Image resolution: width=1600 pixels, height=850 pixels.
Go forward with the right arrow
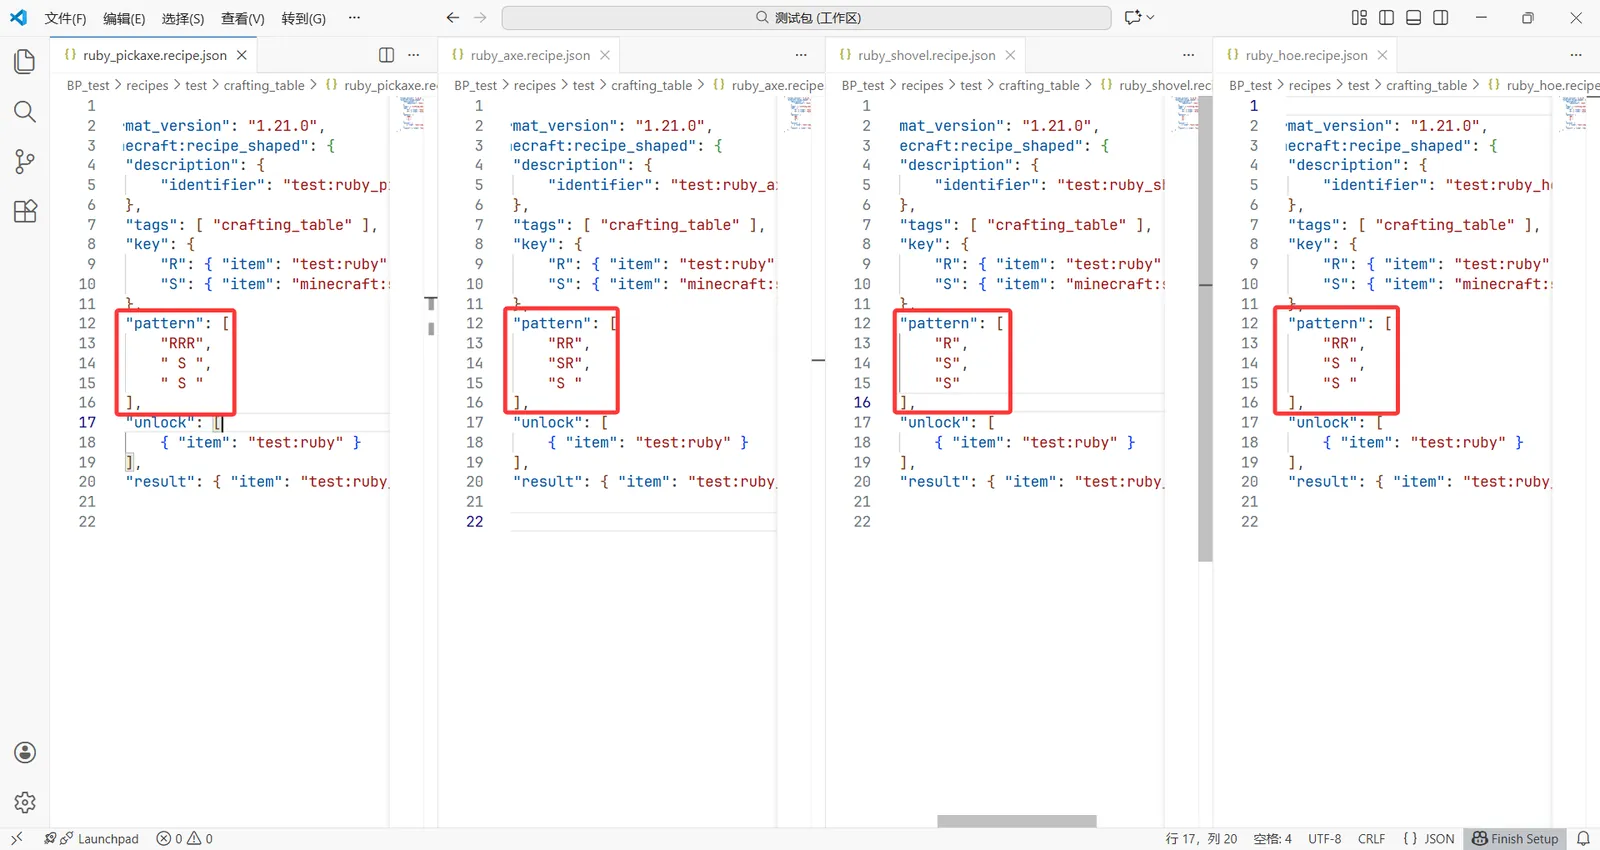coord(480,17)
